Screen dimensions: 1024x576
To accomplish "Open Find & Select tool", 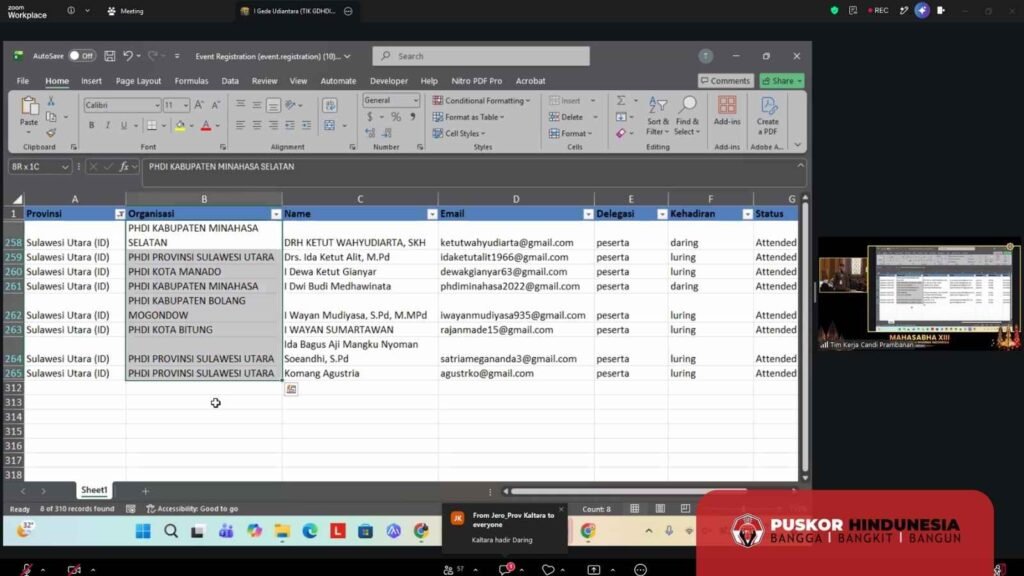I will point(687,116).
